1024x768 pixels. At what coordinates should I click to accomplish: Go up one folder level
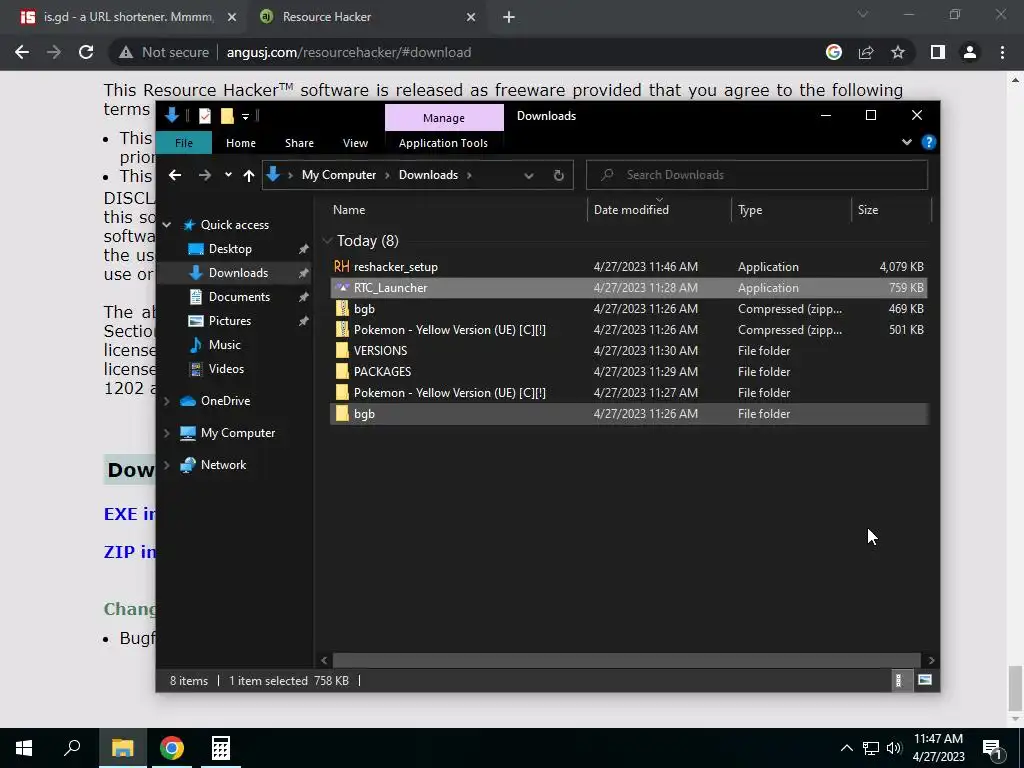click(x=249, y=175)
